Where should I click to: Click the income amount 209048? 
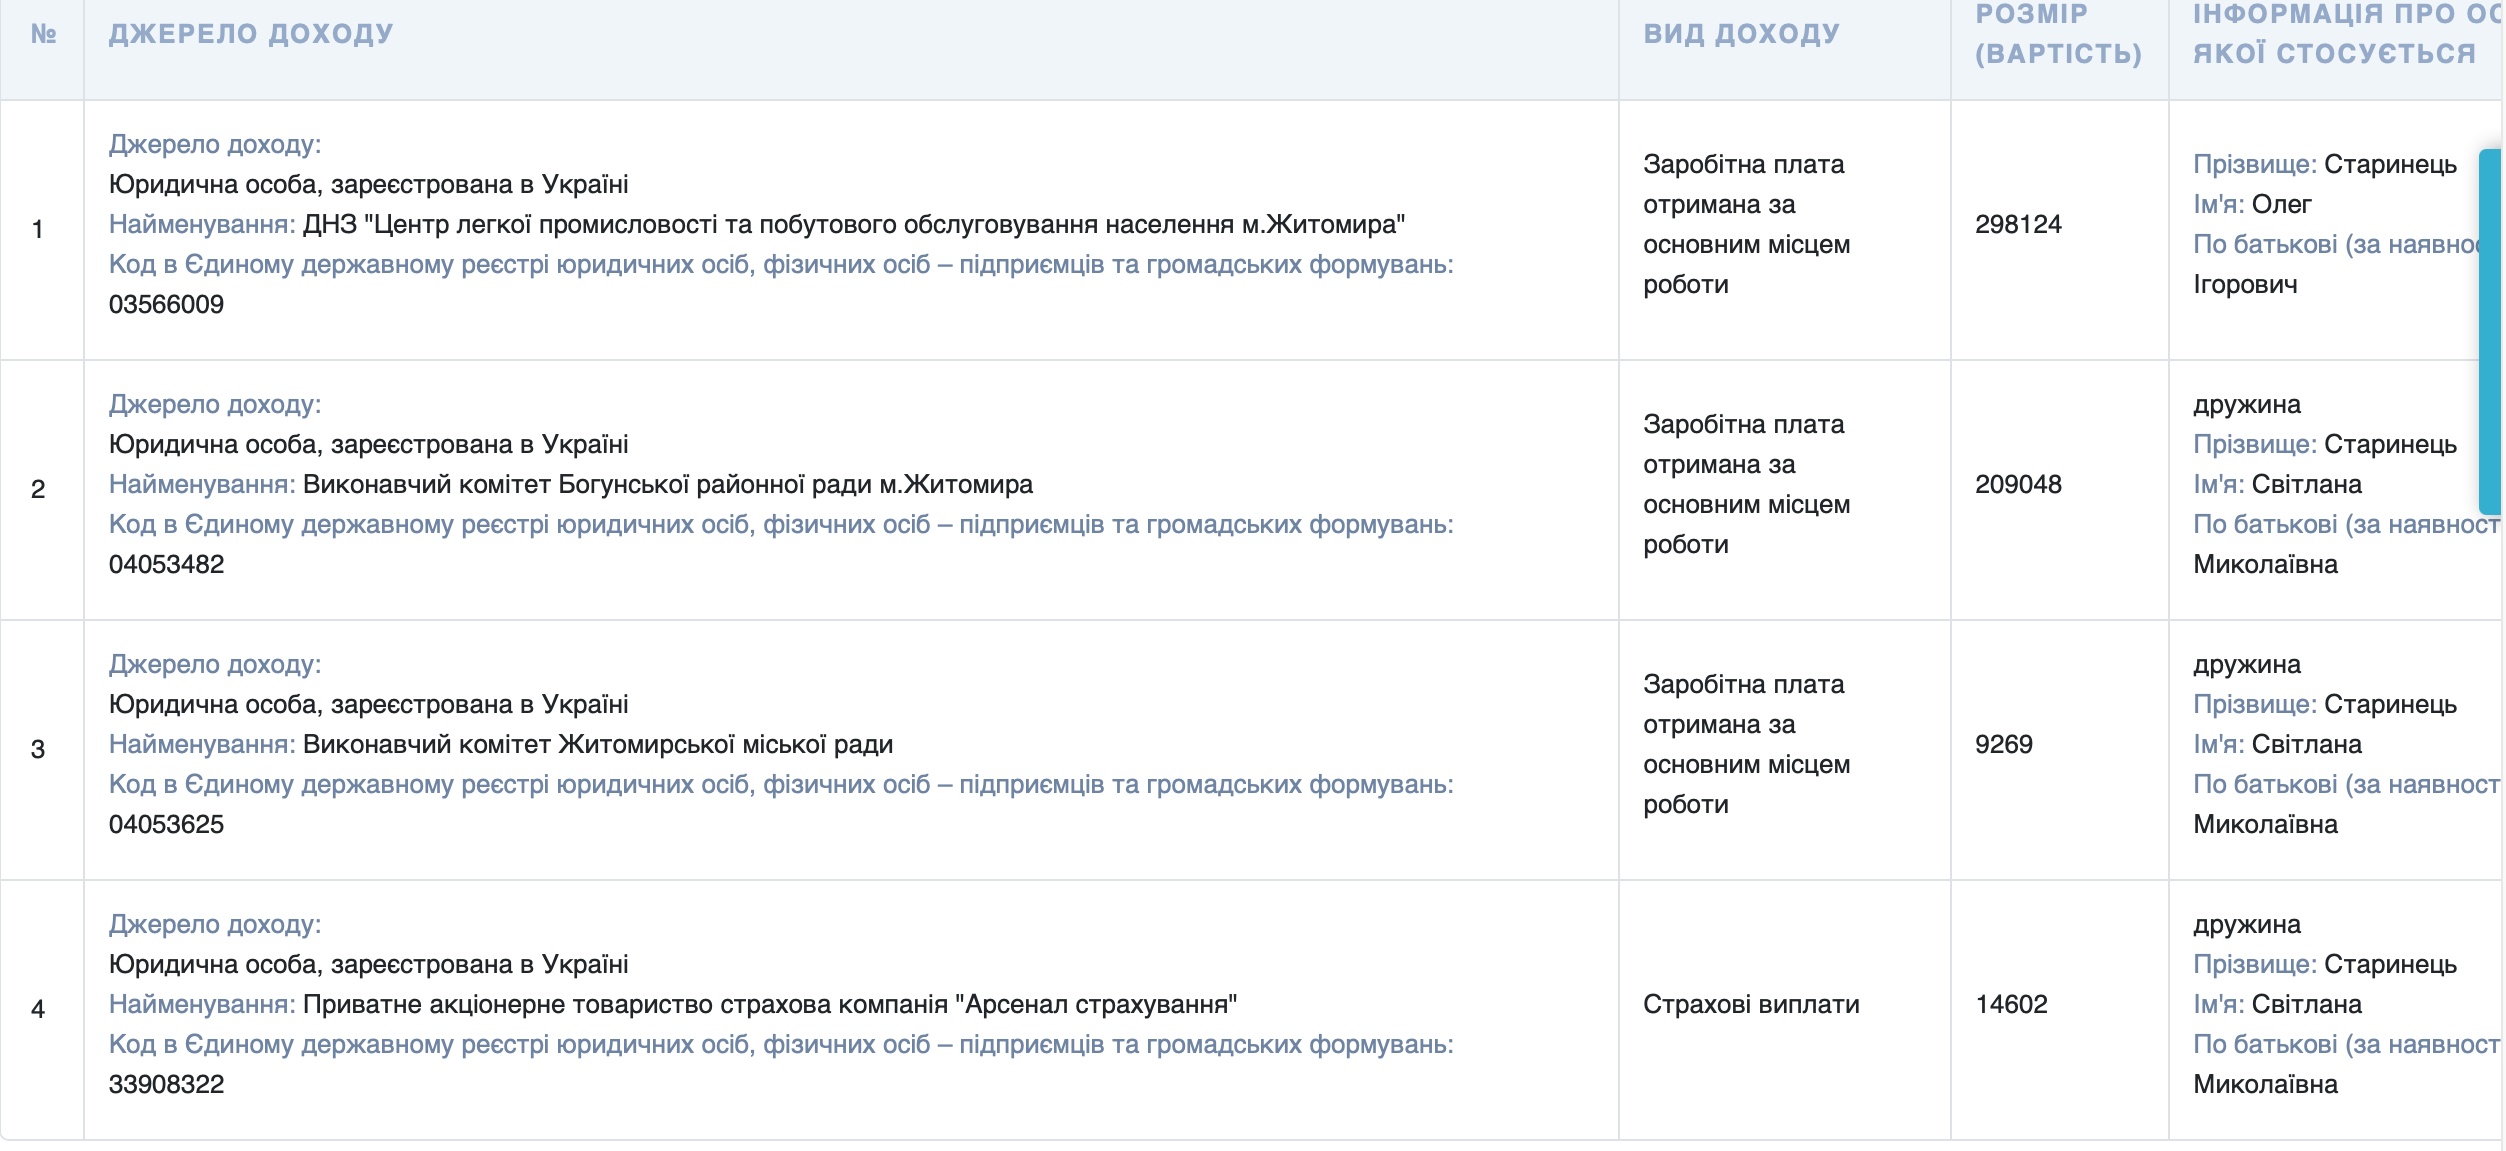[2018, 484]
